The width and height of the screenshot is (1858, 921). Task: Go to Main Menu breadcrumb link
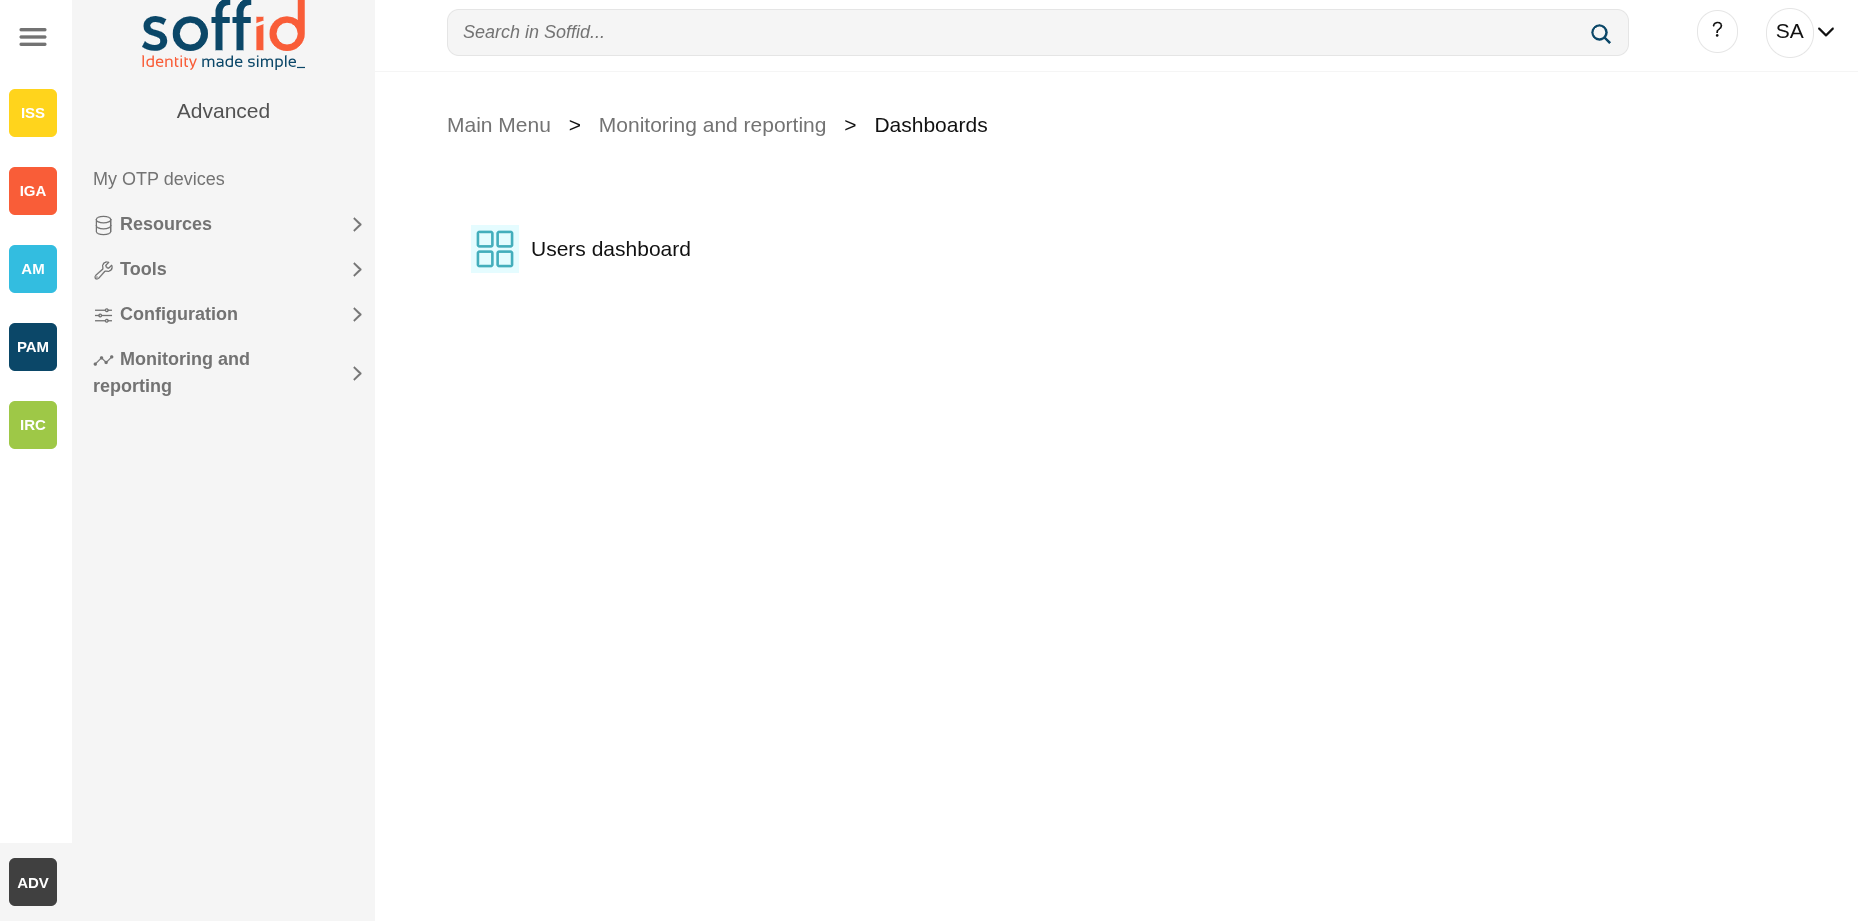(498, 125)
